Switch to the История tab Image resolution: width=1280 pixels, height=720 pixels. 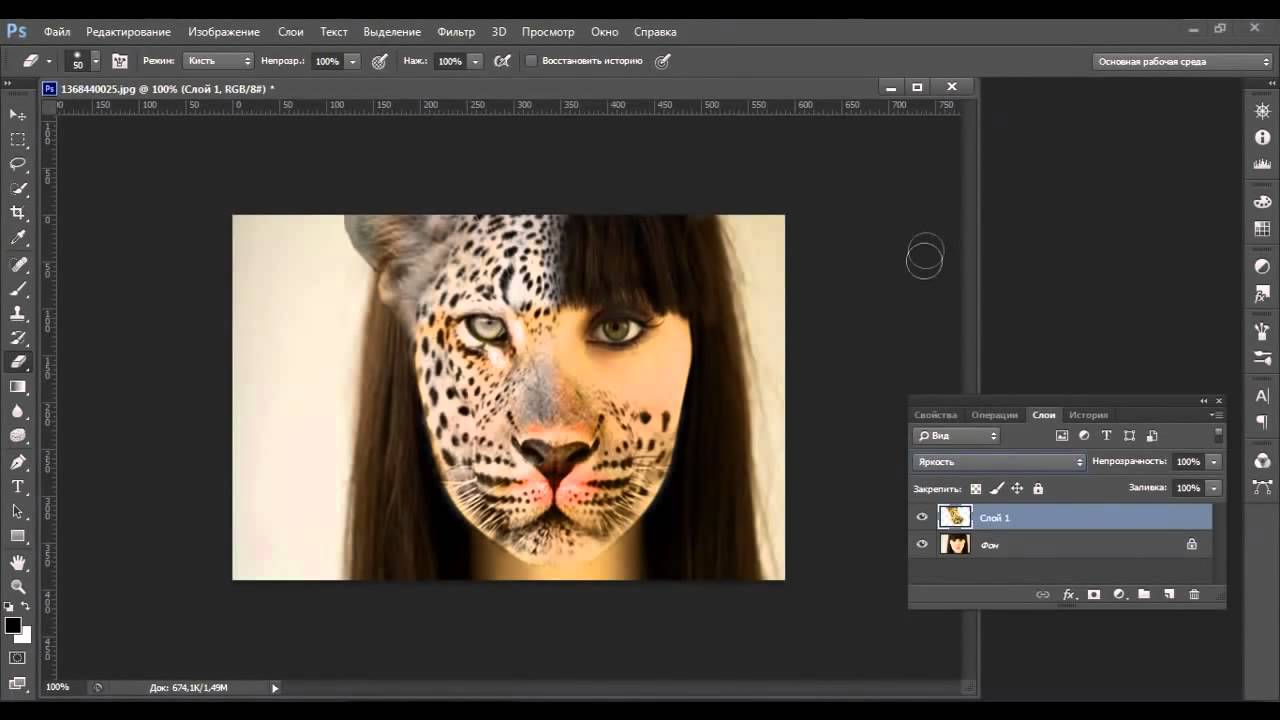(1088, 415)
